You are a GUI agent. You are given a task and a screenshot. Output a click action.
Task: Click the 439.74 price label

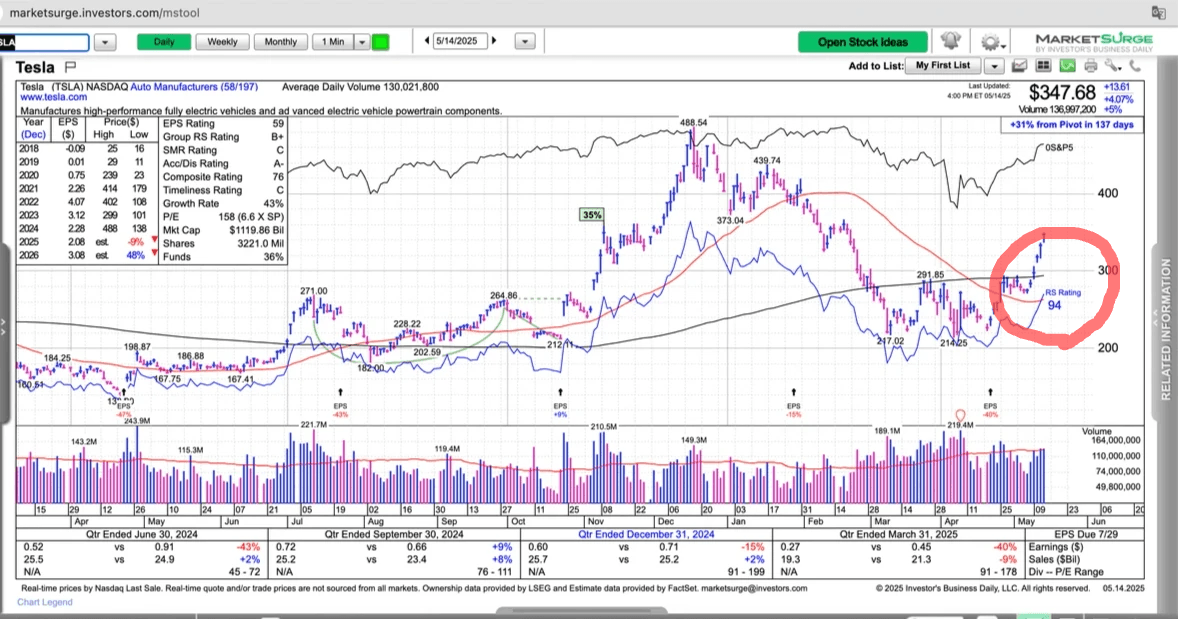tap(767, 161)
